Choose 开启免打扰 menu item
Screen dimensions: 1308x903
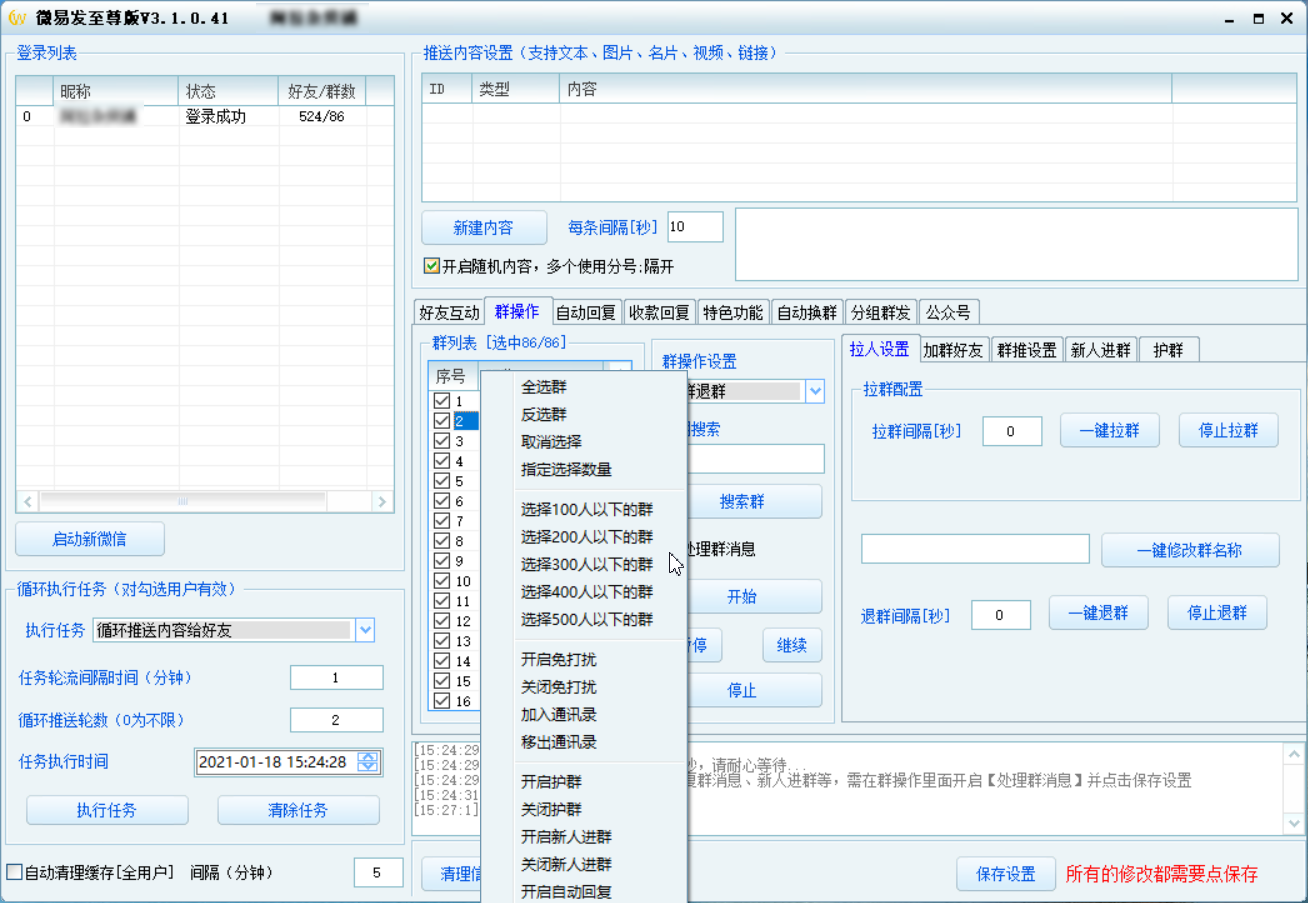point(559,660)
